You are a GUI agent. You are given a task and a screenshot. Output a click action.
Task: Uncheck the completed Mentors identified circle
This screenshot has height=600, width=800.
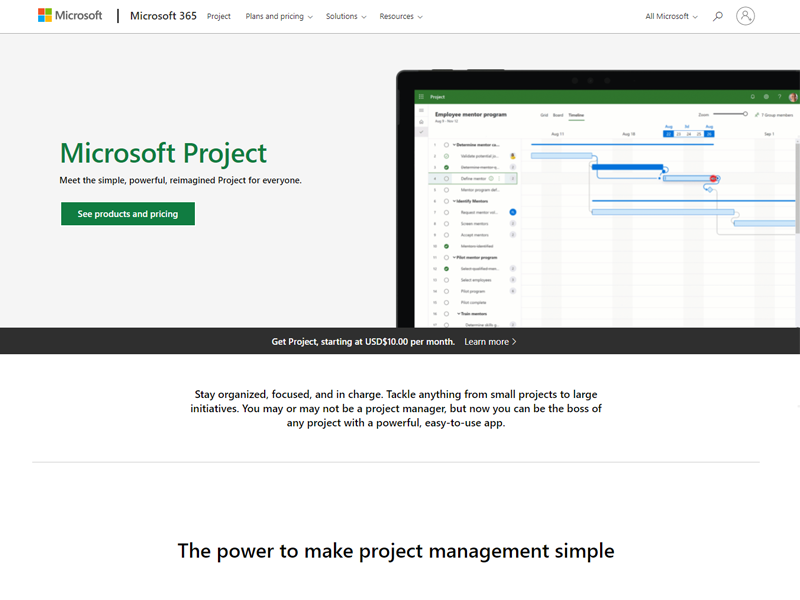pyautogui.click(x=446, y=246)
